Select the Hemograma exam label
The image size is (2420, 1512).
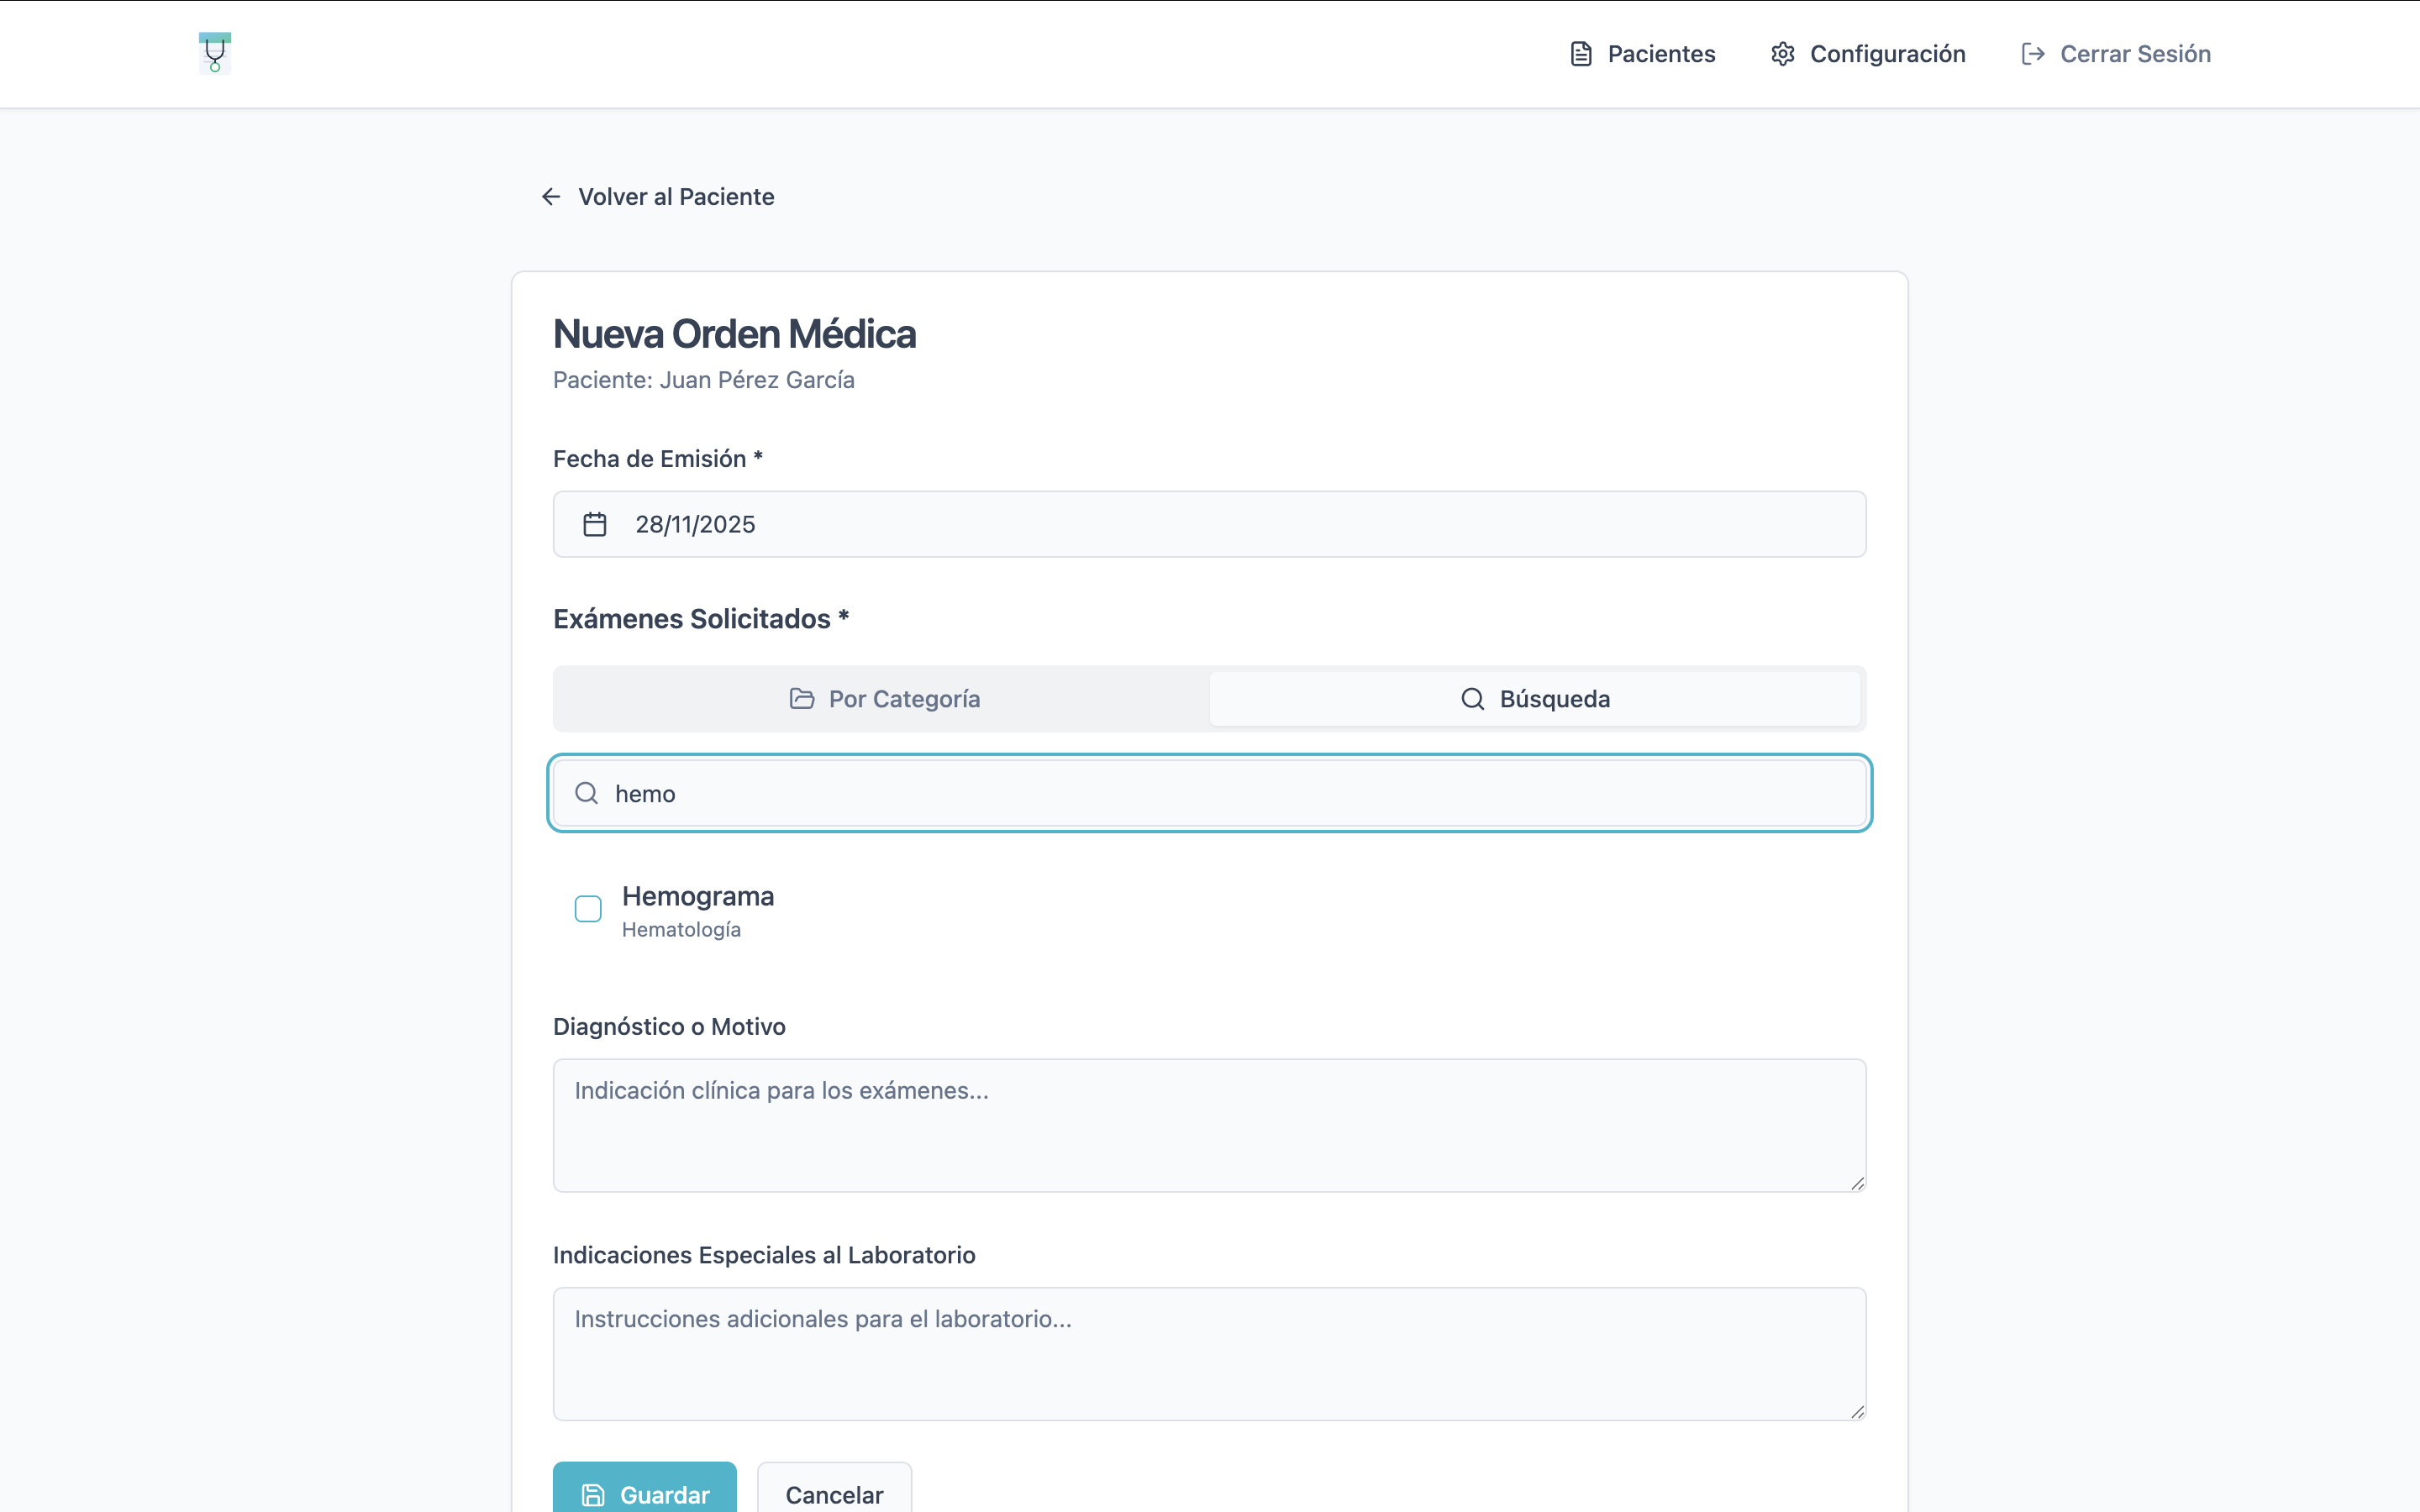[x=698, y=896]
